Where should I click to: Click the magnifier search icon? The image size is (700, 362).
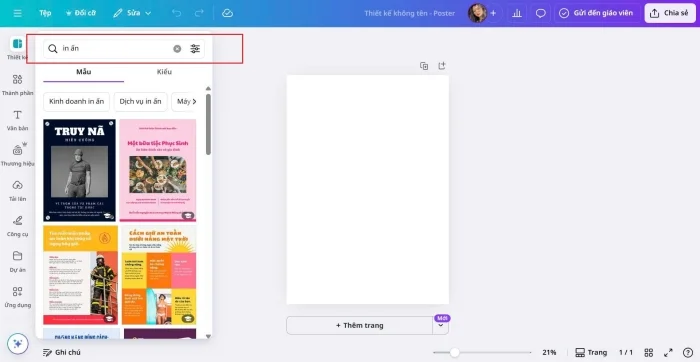click(53, 49)
